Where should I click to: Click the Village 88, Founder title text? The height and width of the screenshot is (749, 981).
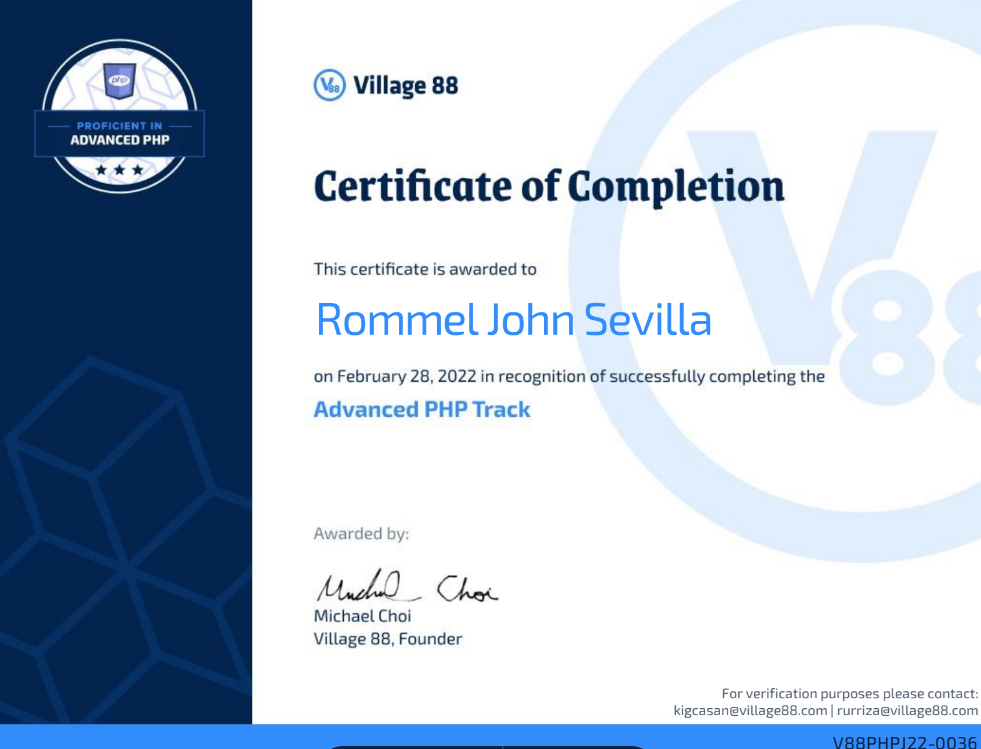pyautogui.click(x=388, y=639)
